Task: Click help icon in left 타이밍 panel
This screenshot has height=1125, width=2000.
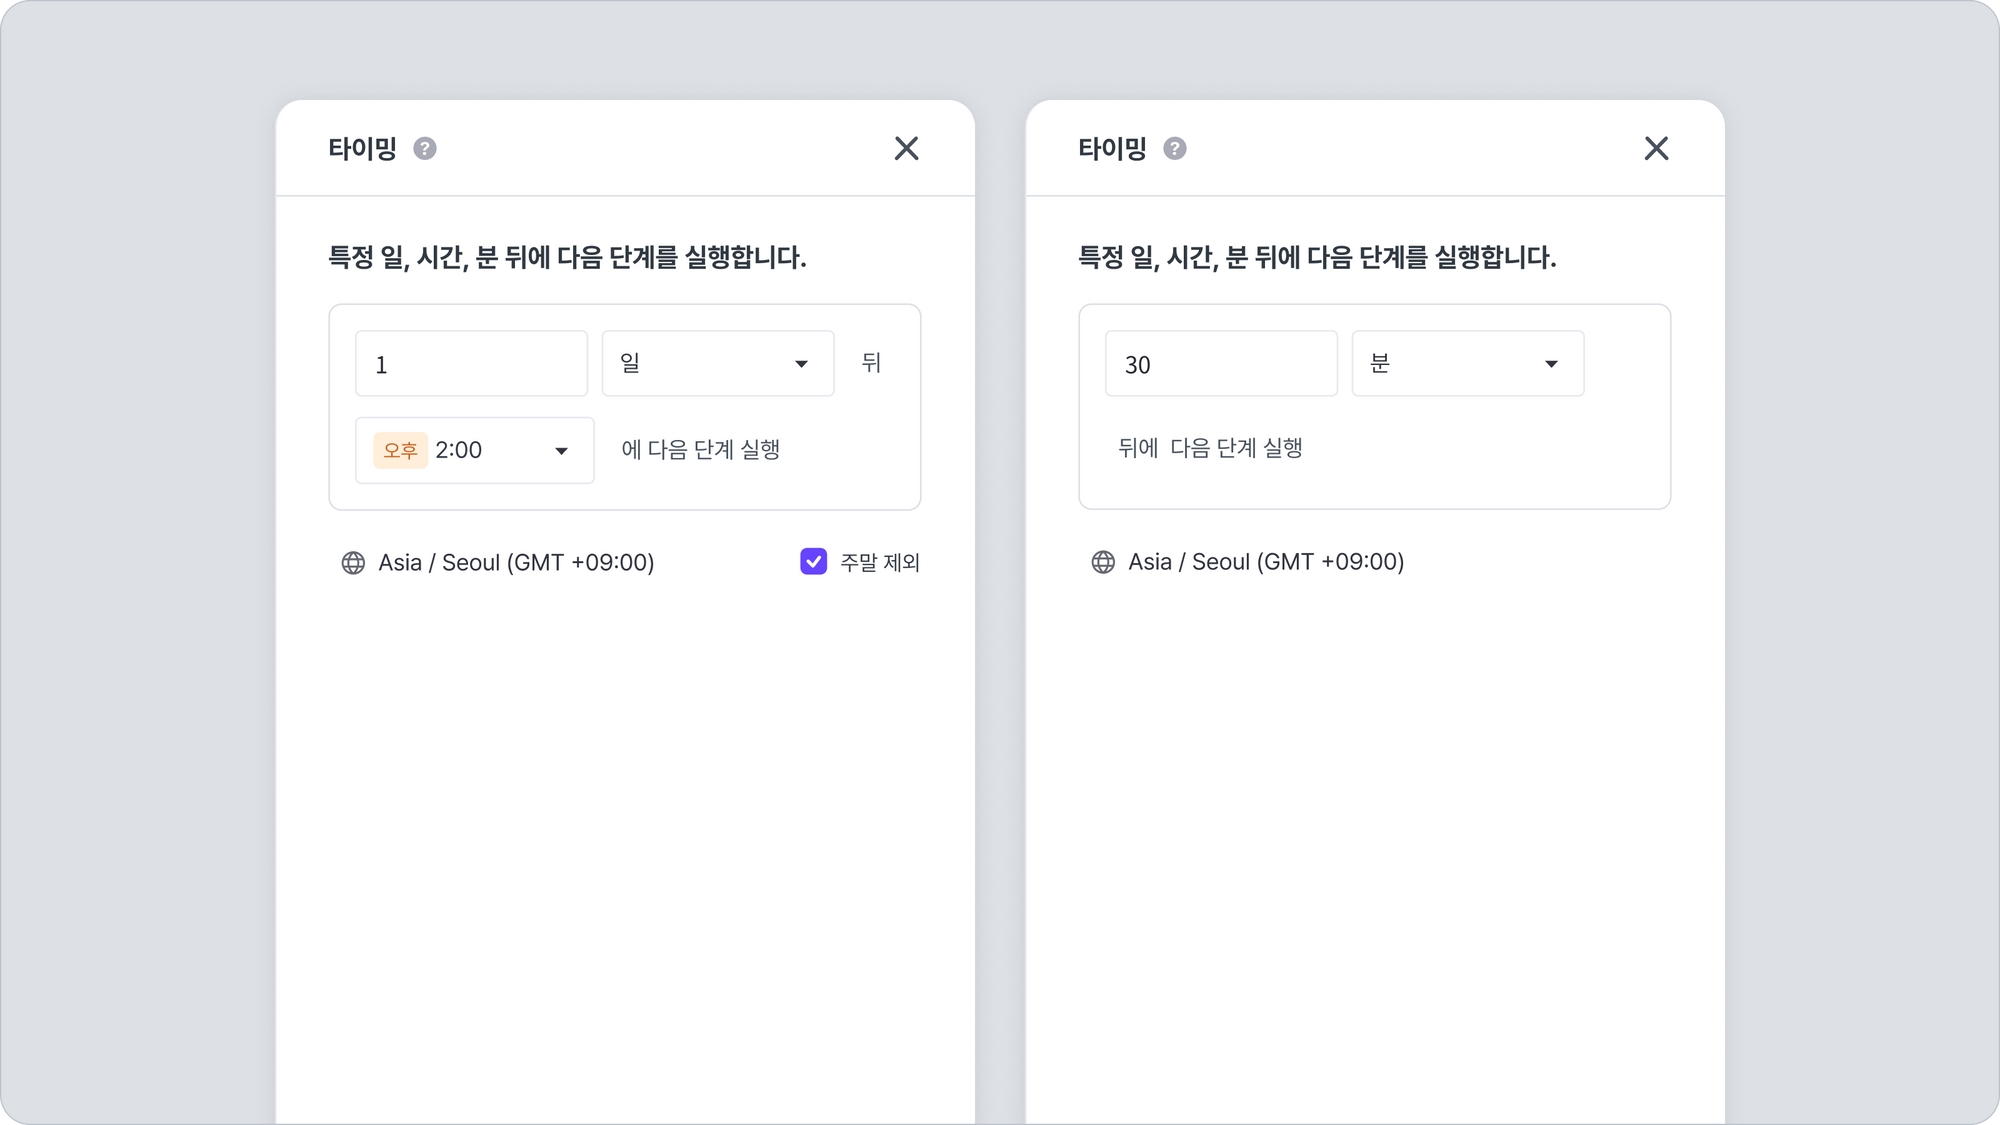Action: point(425,149)
